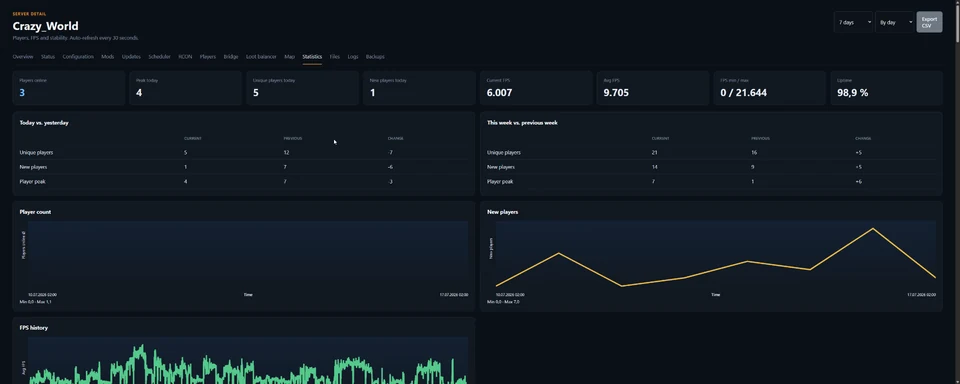Expand the By day grouping dropdown
This screenshot has height=384, width=960.
click(894, 22)
